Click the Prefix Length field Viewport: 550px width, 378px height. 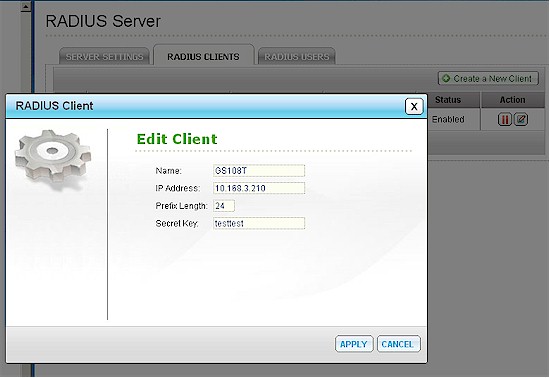point(224,206)
